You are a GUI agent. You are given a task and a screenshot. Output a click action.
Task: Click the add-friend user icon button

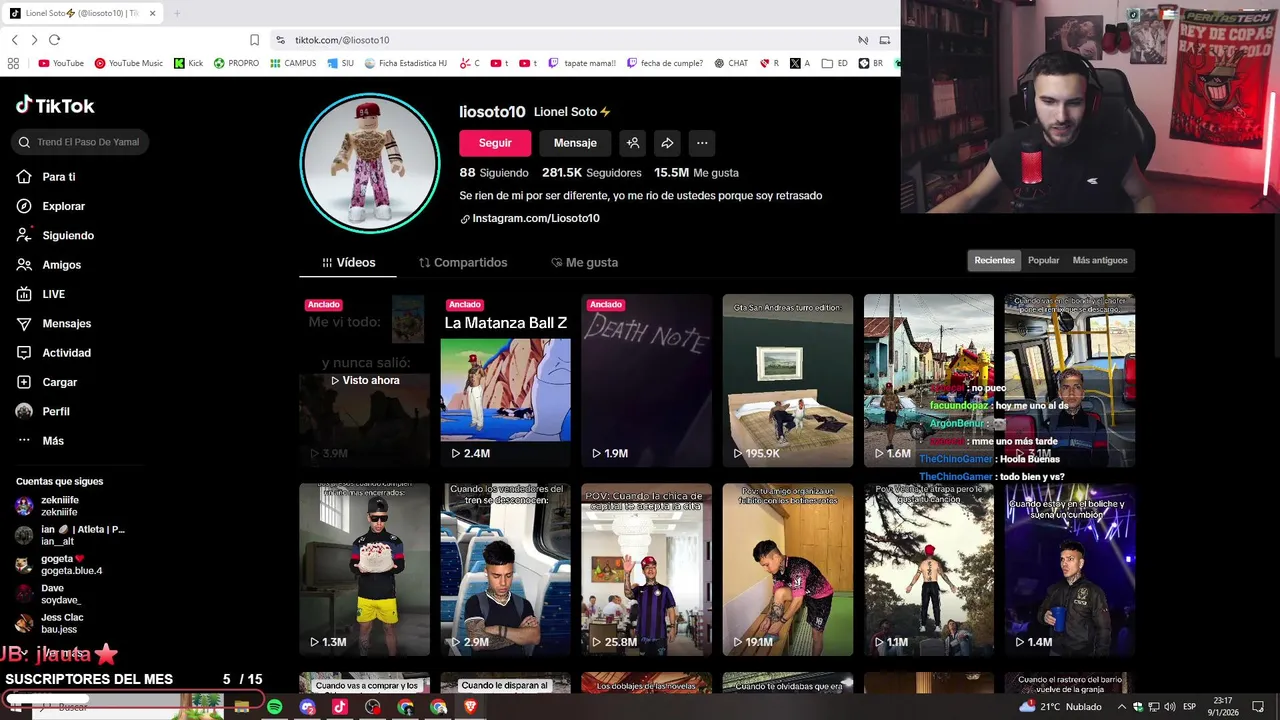633,143
